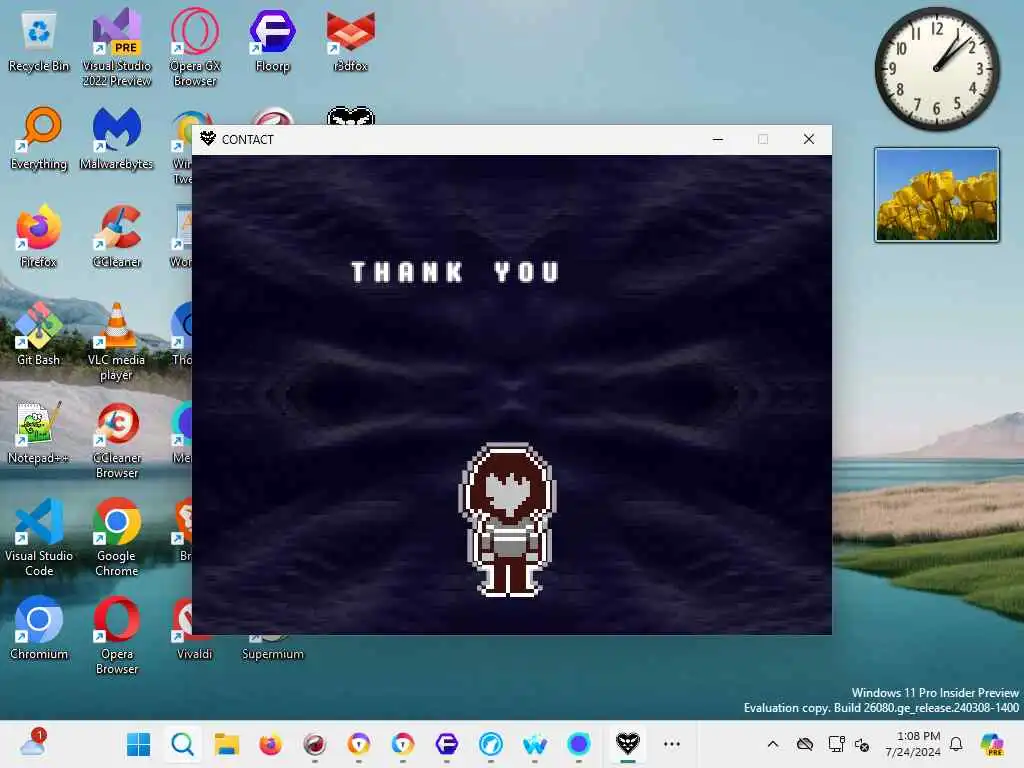This screenshot has width=1024, height=768.
Task: Expand hidden system tray icons chevron
Action: click(773, 744)
